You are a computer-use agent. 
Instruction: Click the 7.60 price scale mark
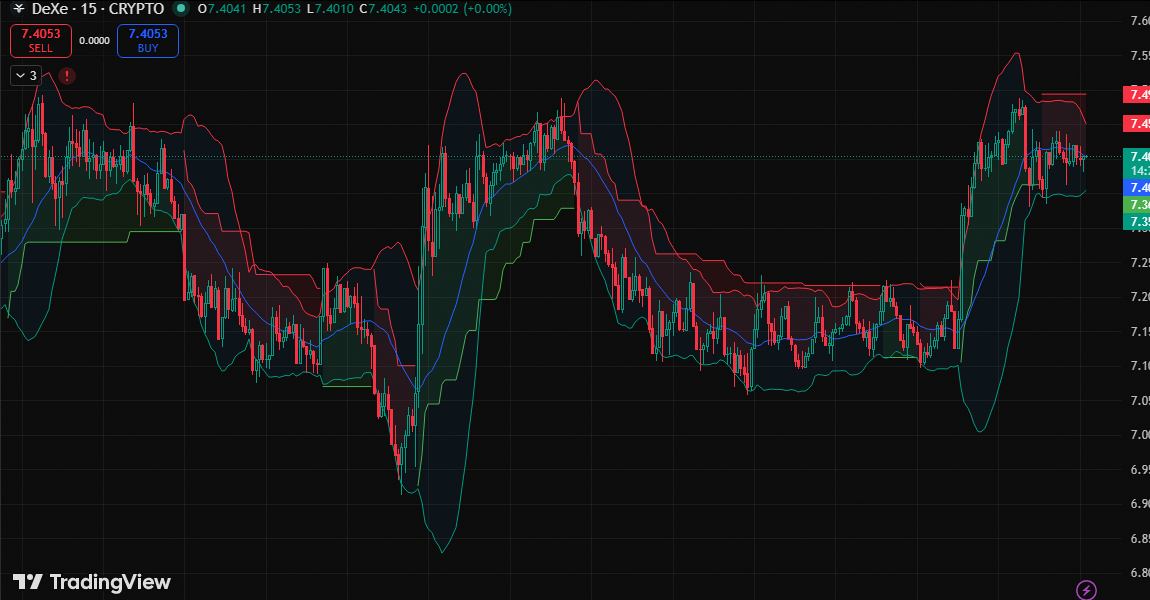coord(1137,22)
